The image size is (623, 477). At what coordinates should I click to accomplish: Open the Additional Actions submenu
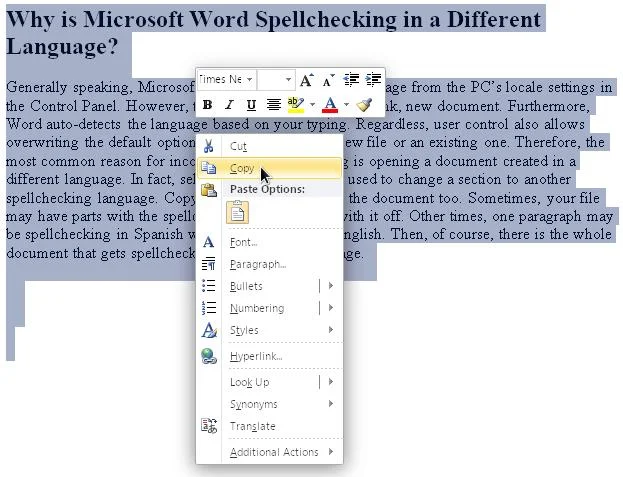click(x=269, y=452)
